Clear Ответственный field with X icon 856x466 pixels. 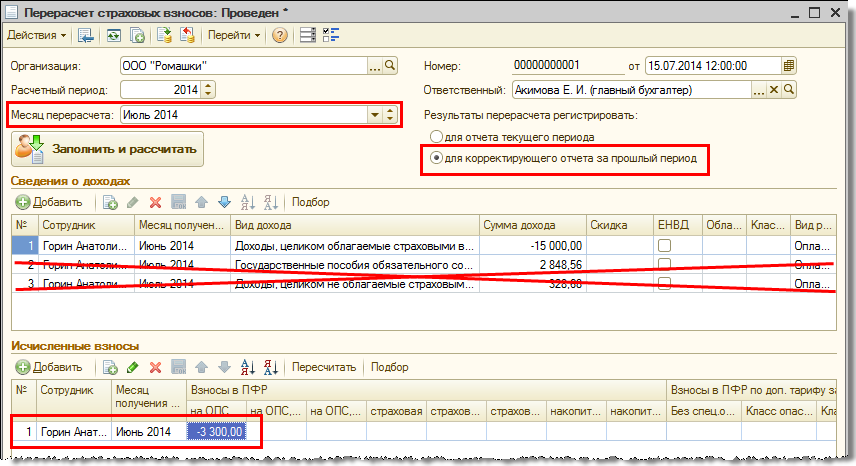(x=774, y=90)
